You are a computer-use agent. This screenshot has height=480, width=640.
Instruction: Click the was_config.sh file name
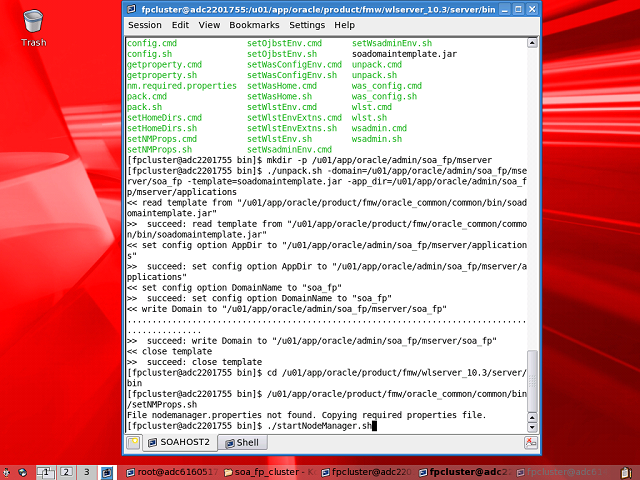point(384,96)
